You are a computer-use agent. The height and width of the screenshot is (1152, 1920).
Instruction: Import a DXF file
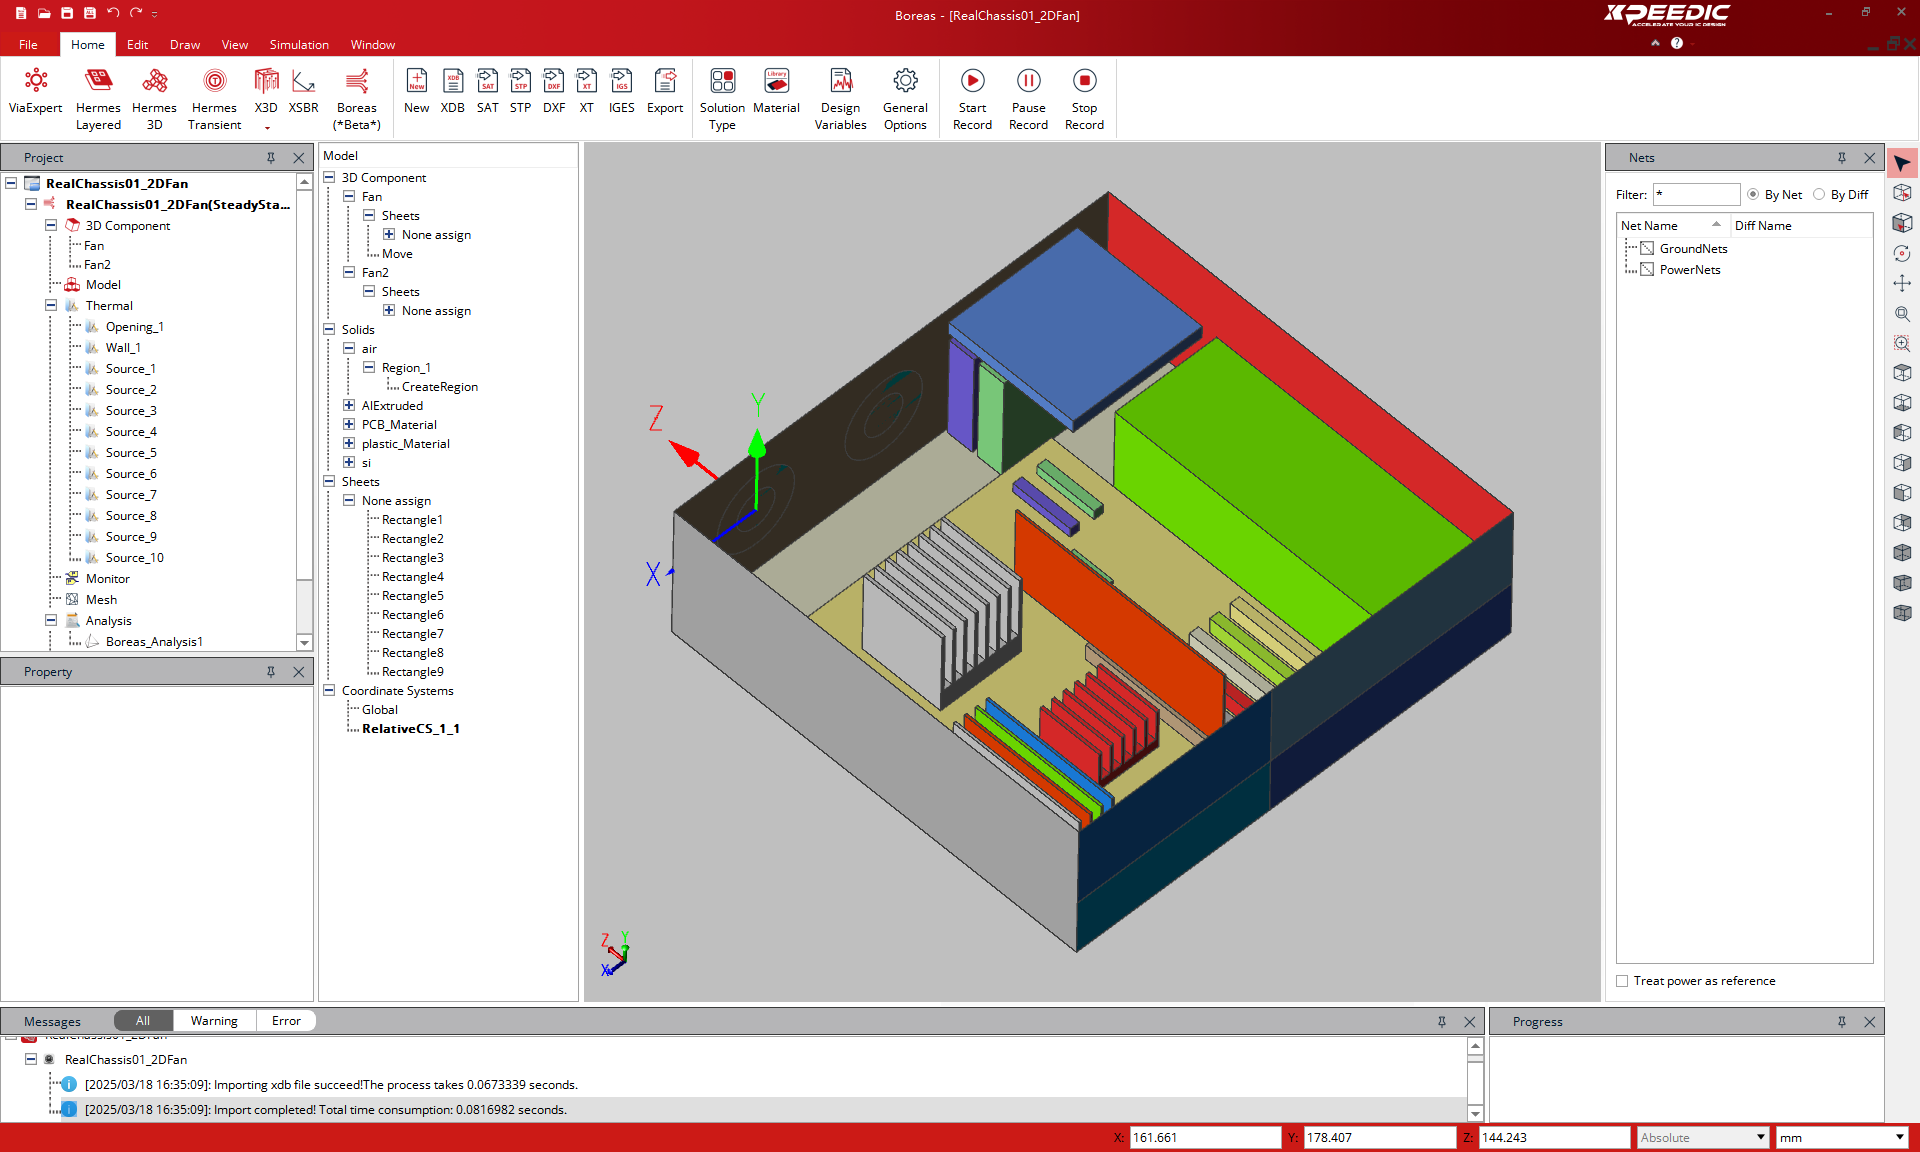pyautogui.click(x=554, y=92)
